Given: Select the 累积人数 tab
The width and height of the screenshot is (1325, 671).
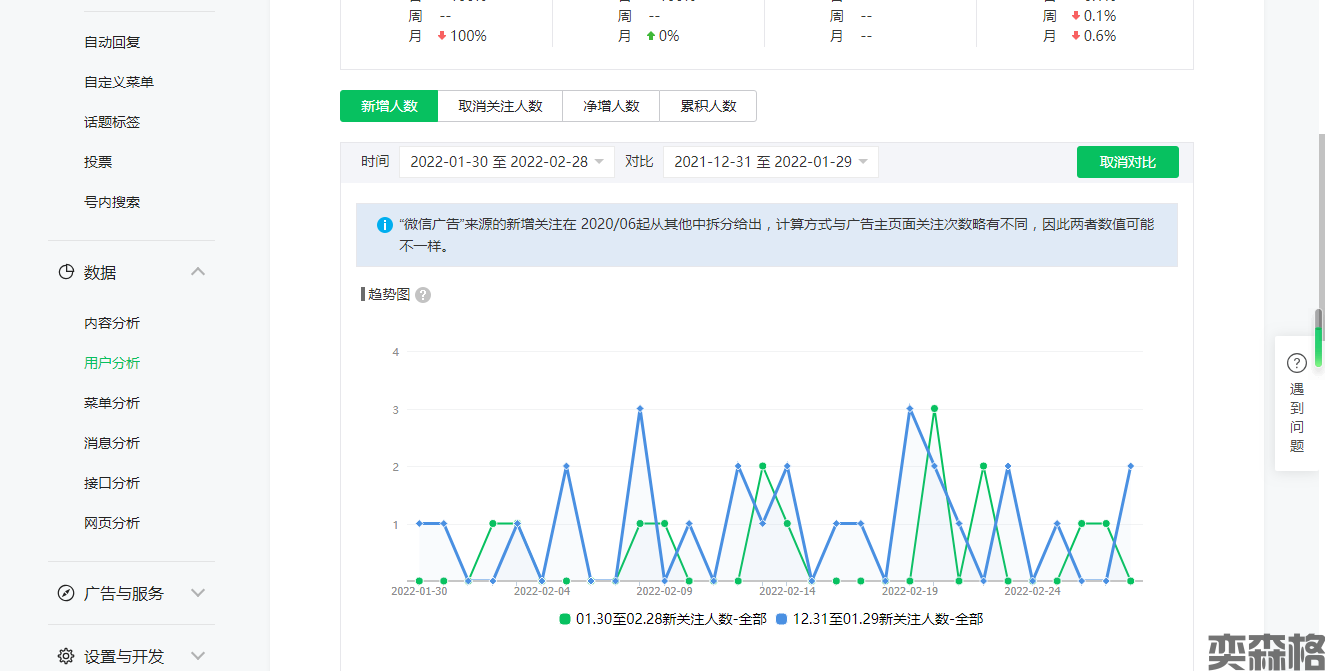Looking at the screenshot, I should point(708,106).
